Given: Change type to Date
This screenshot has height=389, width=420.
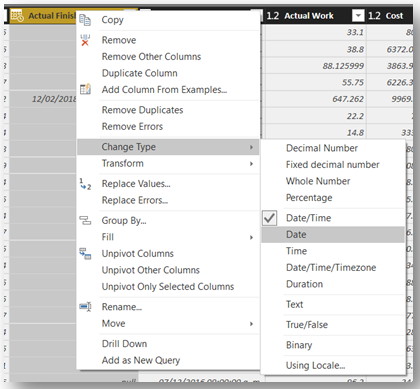Looking at the screenshot, I should (x=333, y=235).
